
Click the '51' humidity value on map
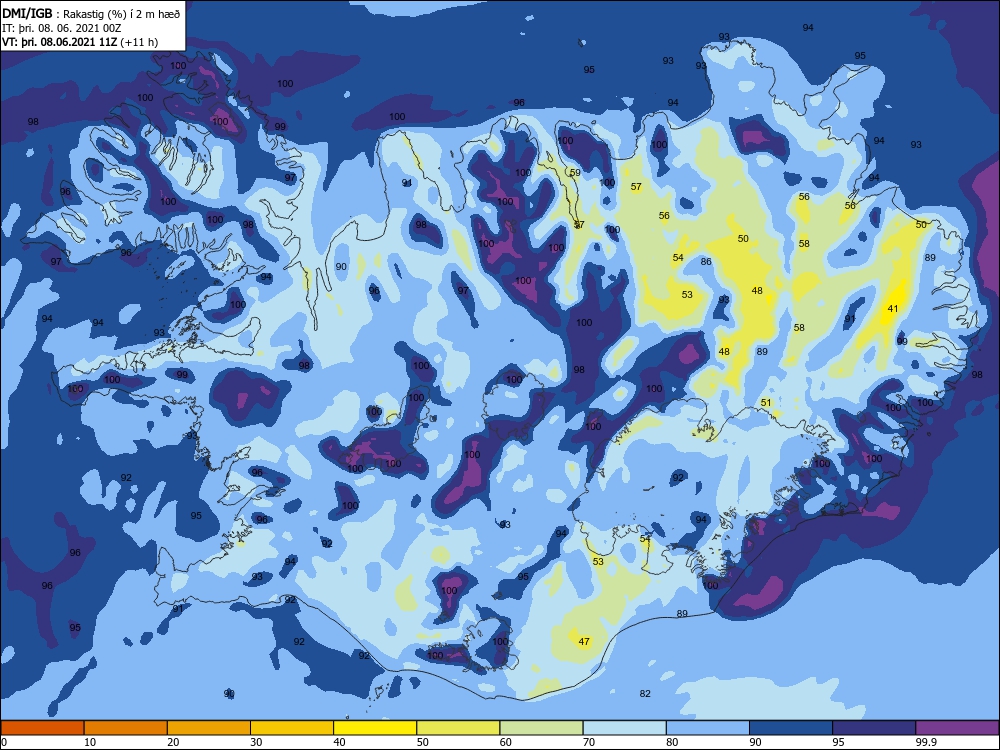tap(766, 402)
